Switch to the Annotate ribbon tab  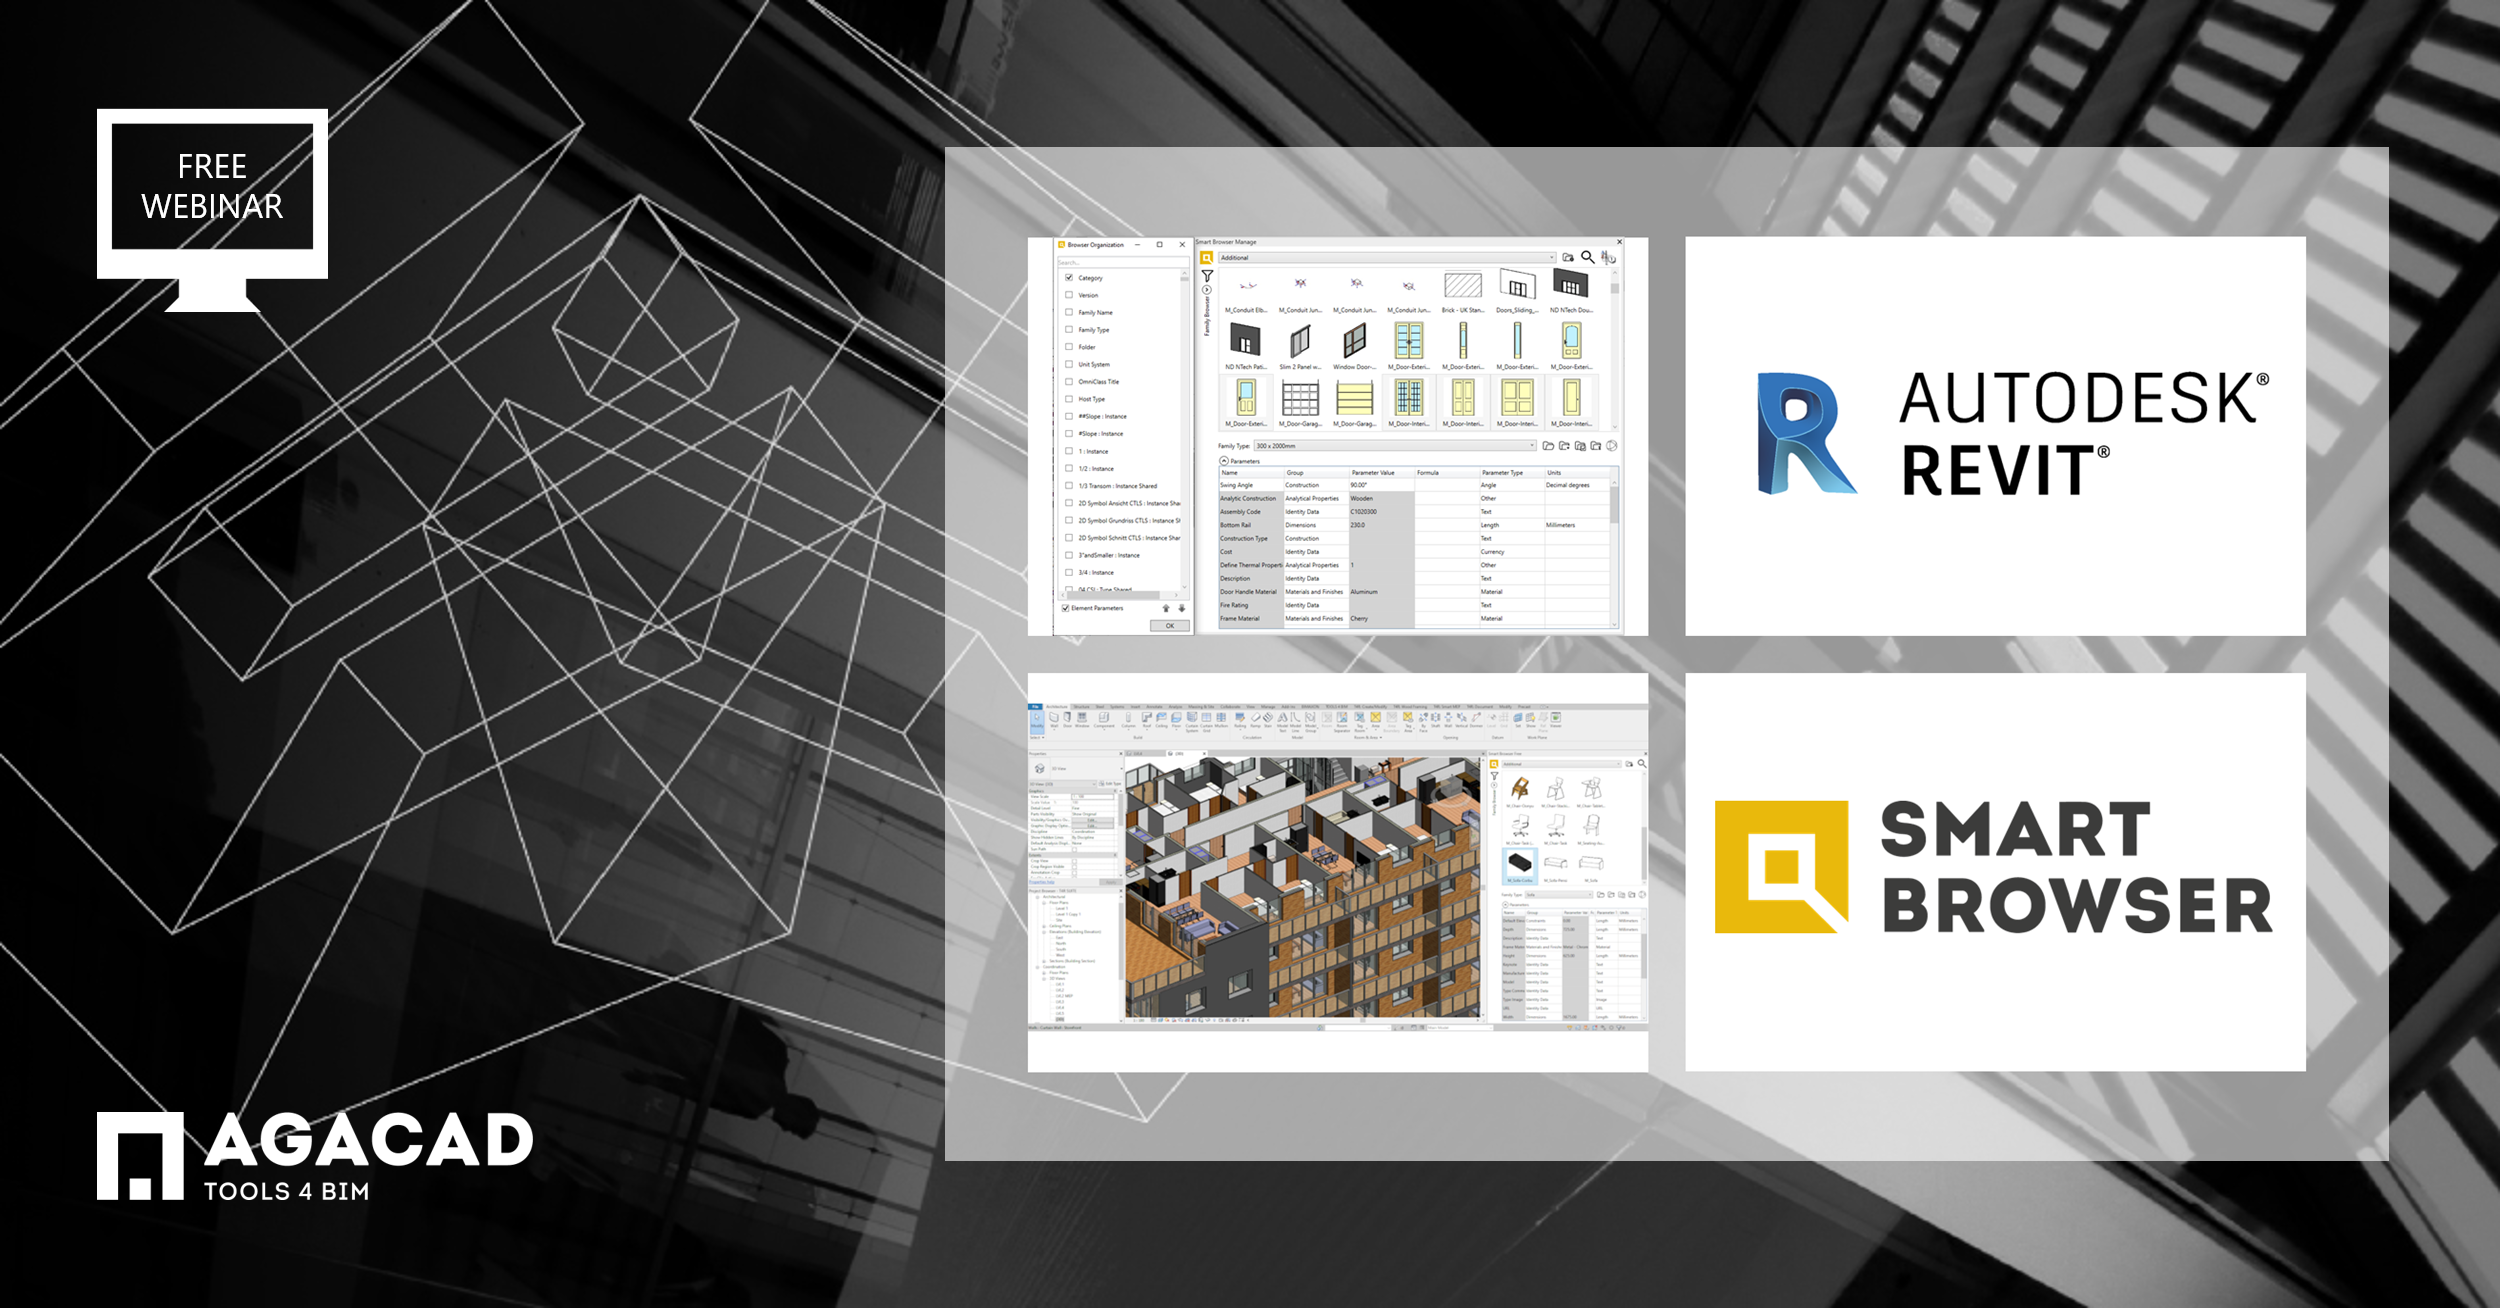[1154, 706]
